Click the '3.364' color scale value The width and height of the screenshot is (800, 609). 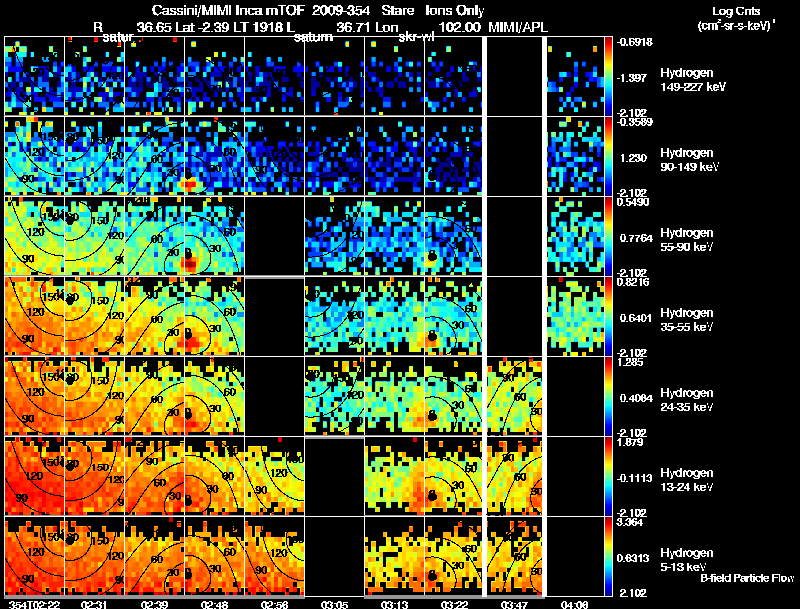point(630,522)
